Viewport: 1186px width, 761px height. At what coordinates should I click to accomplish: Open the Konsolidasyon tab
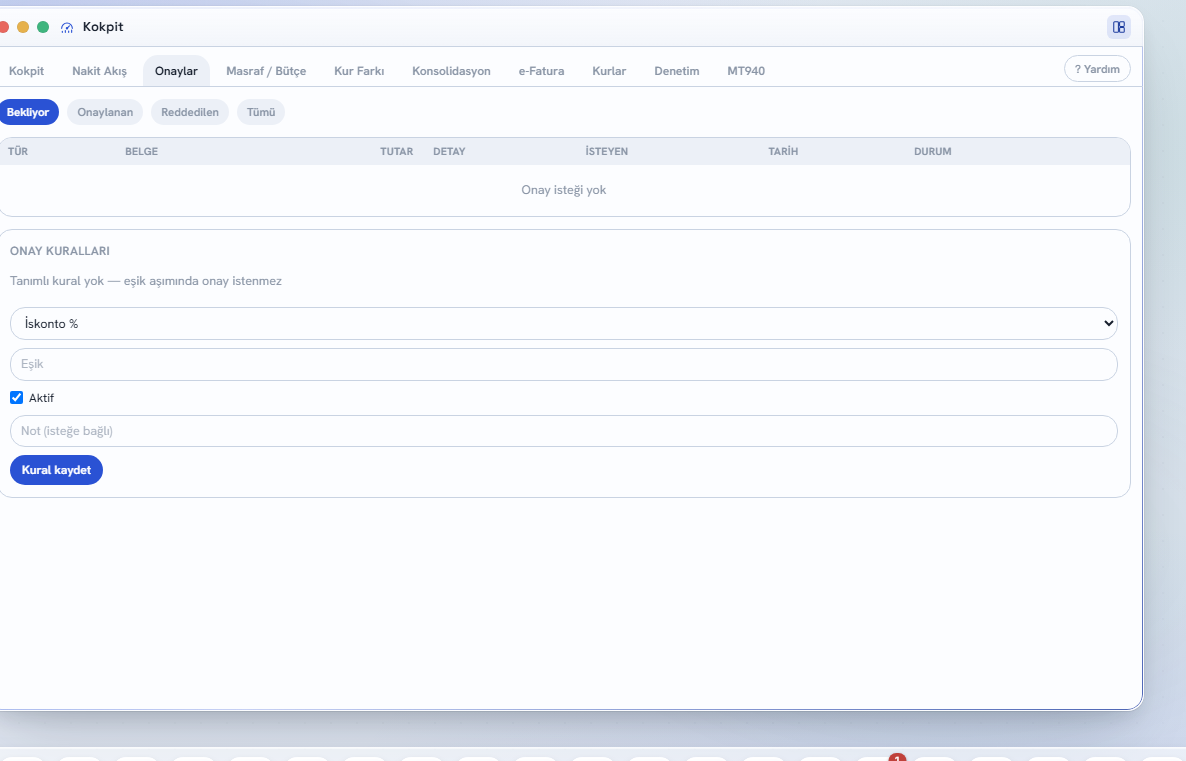pyautogui.click(x=452, y=71)
